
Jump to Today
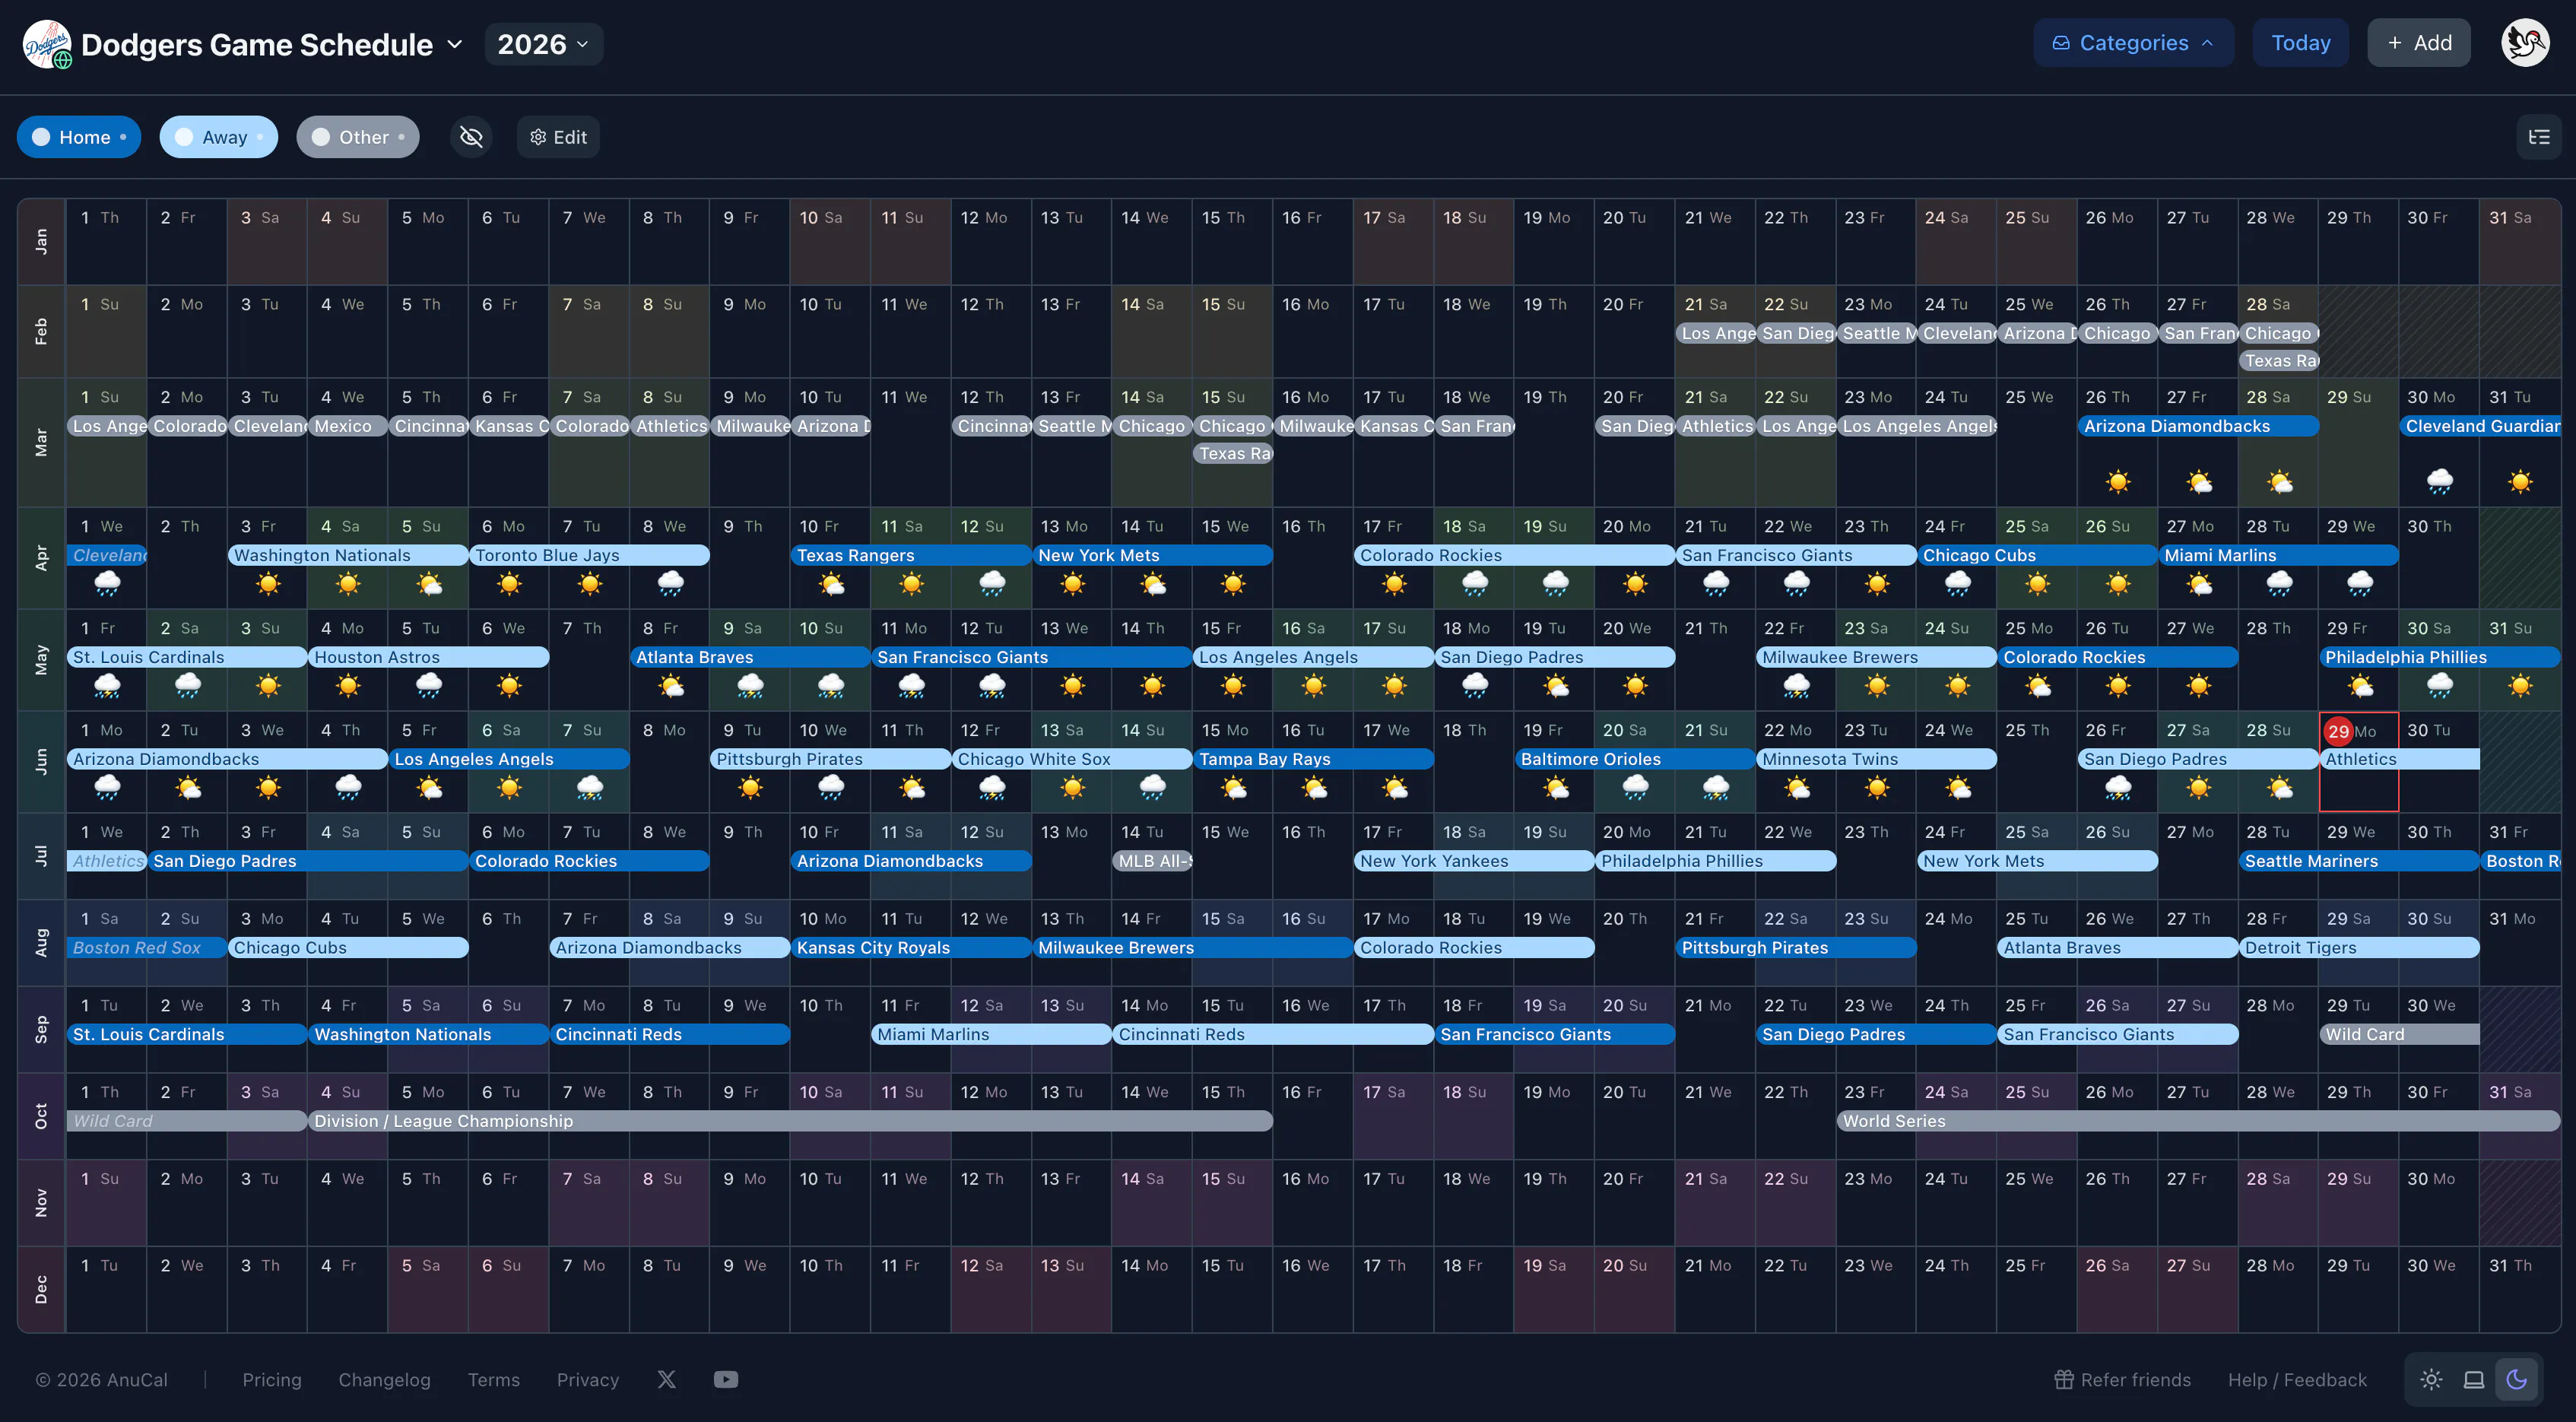(2300, 43)
